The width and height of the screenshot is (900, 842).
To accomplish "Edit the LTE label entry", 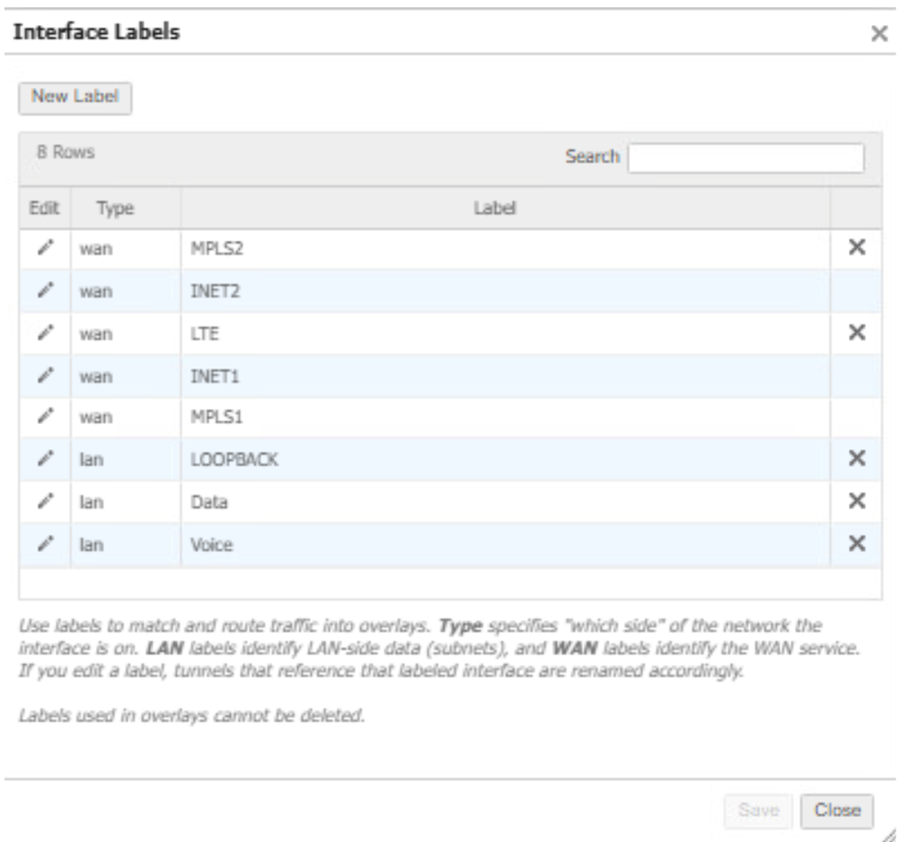I will [44, 333].
